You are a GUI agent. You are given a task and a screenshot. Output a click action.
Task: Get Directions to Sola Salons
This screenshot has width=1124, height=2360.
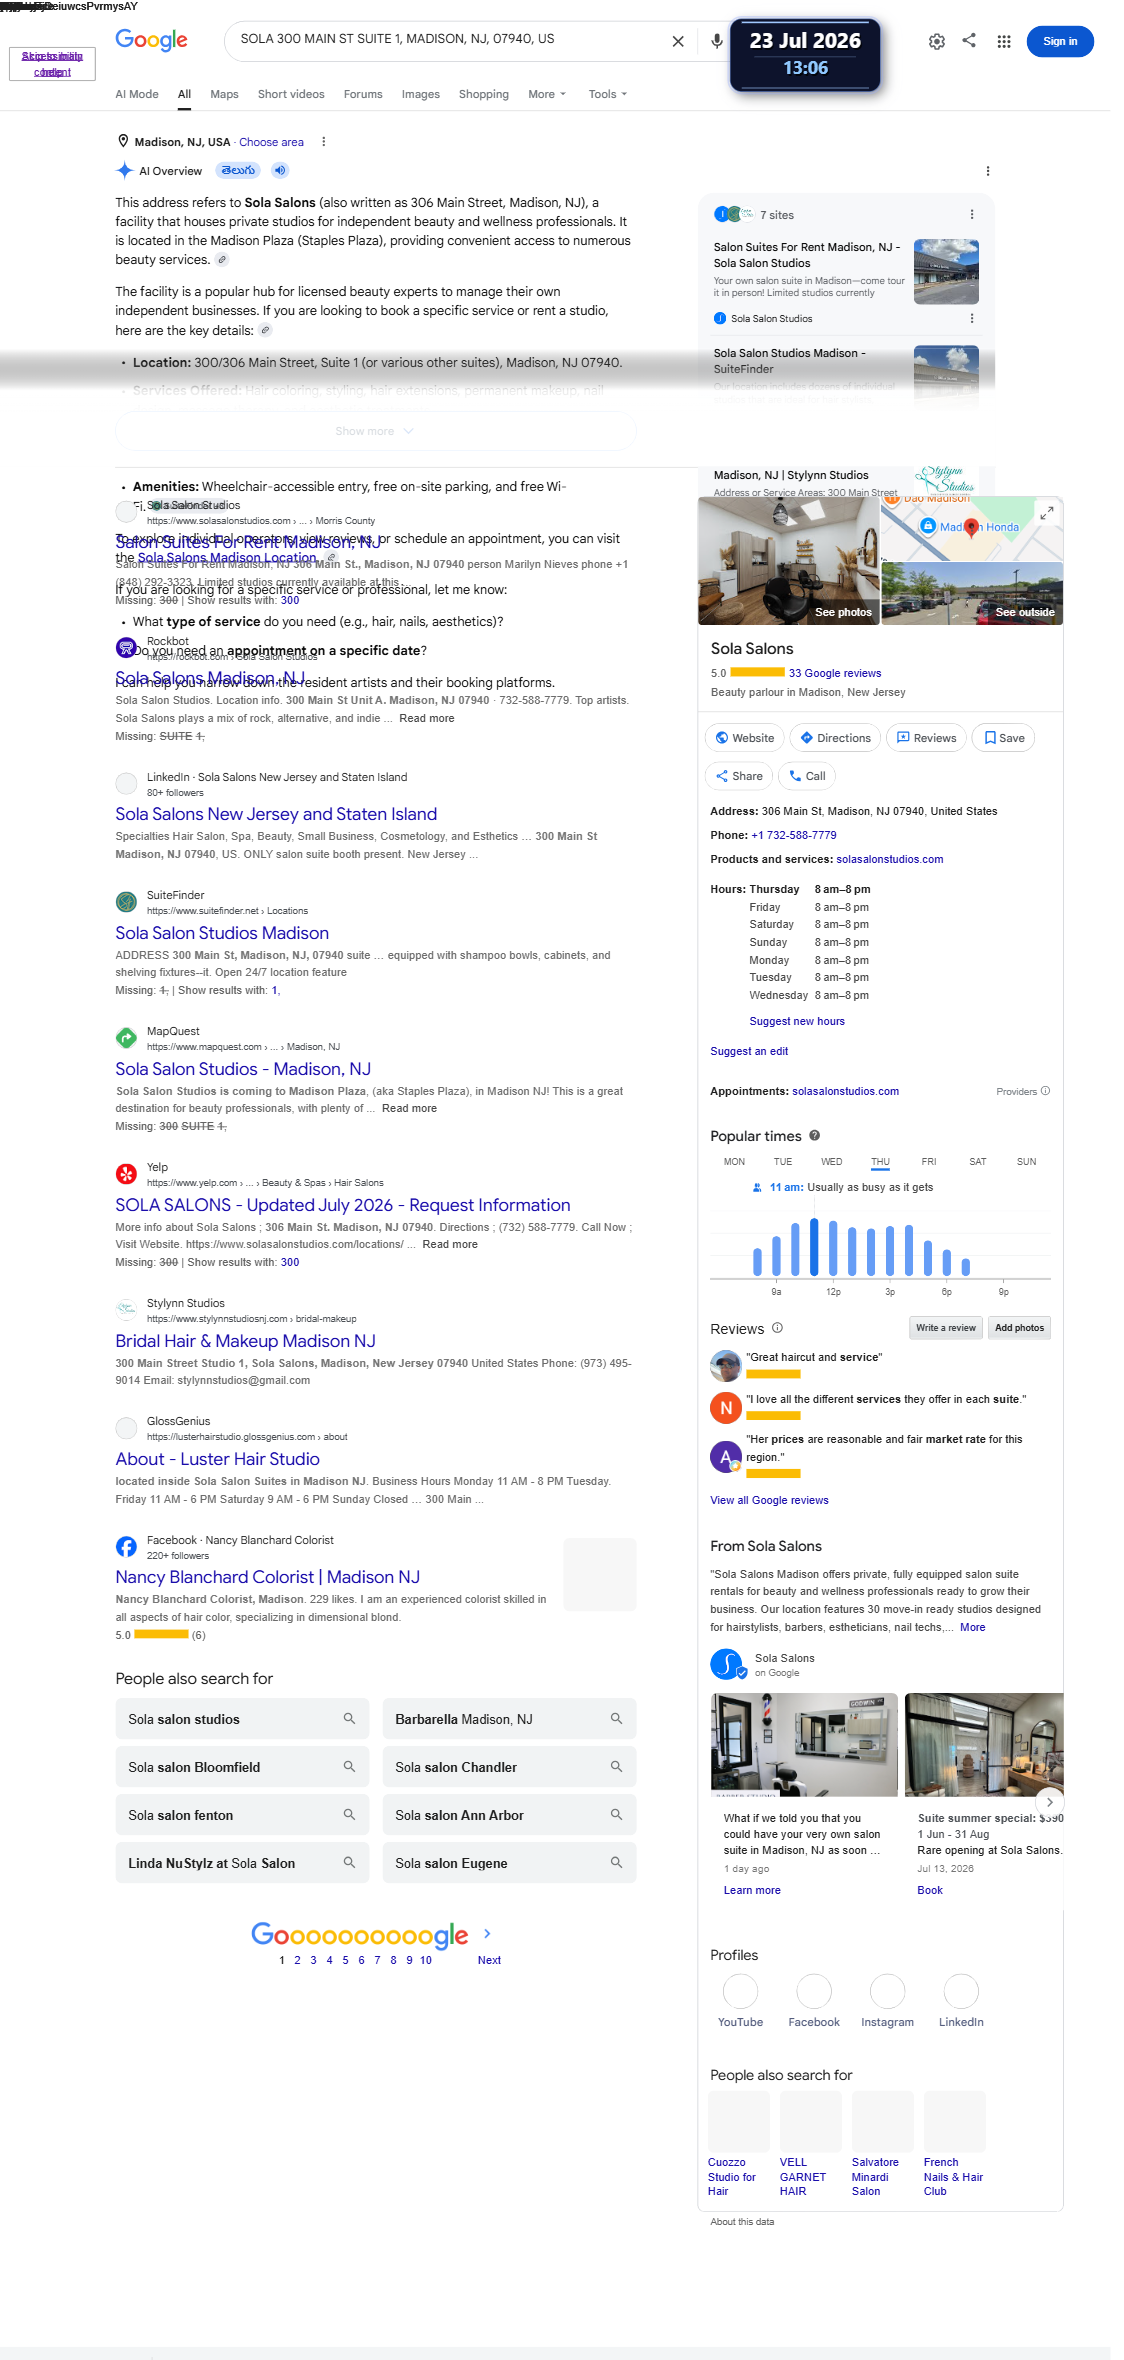click(x=835, y=738)
